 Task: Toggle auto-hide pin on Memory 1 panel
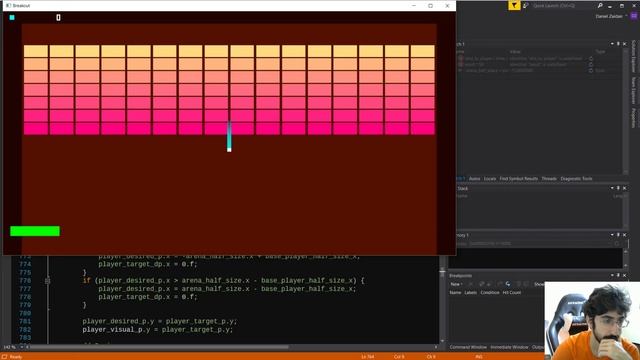(618, 235)
